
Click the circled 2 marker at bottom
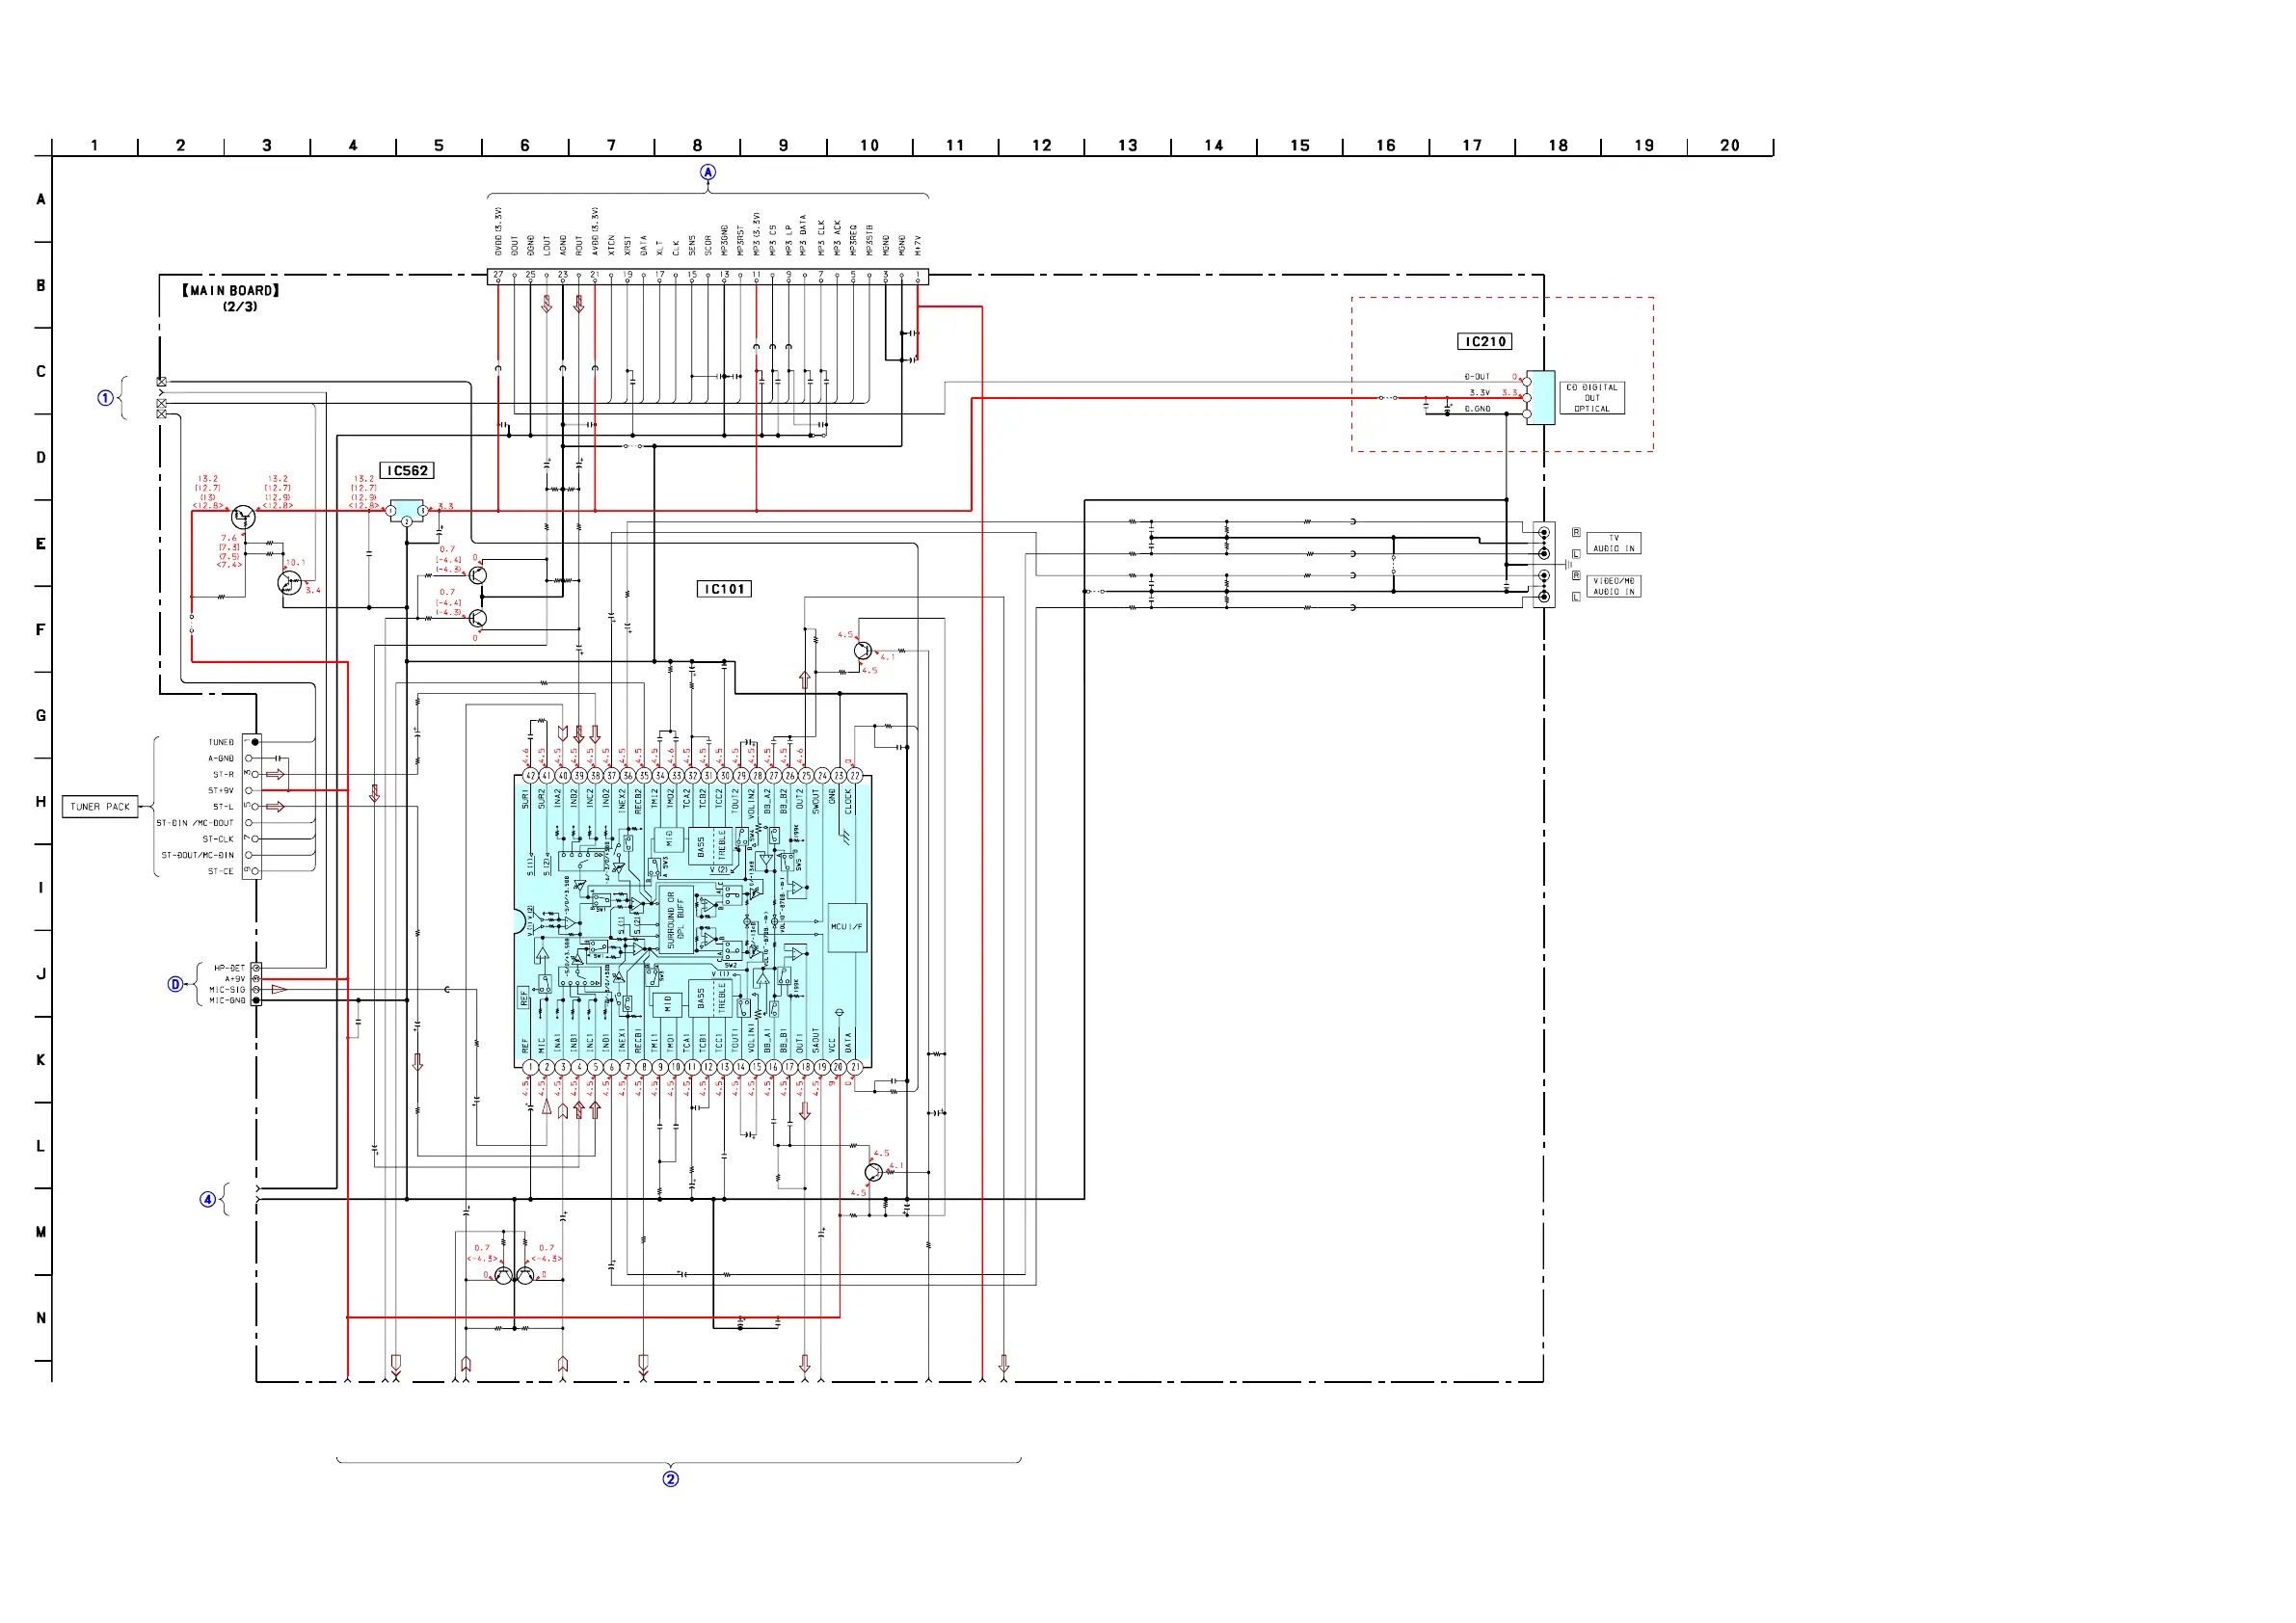[x=671, y=1479]
